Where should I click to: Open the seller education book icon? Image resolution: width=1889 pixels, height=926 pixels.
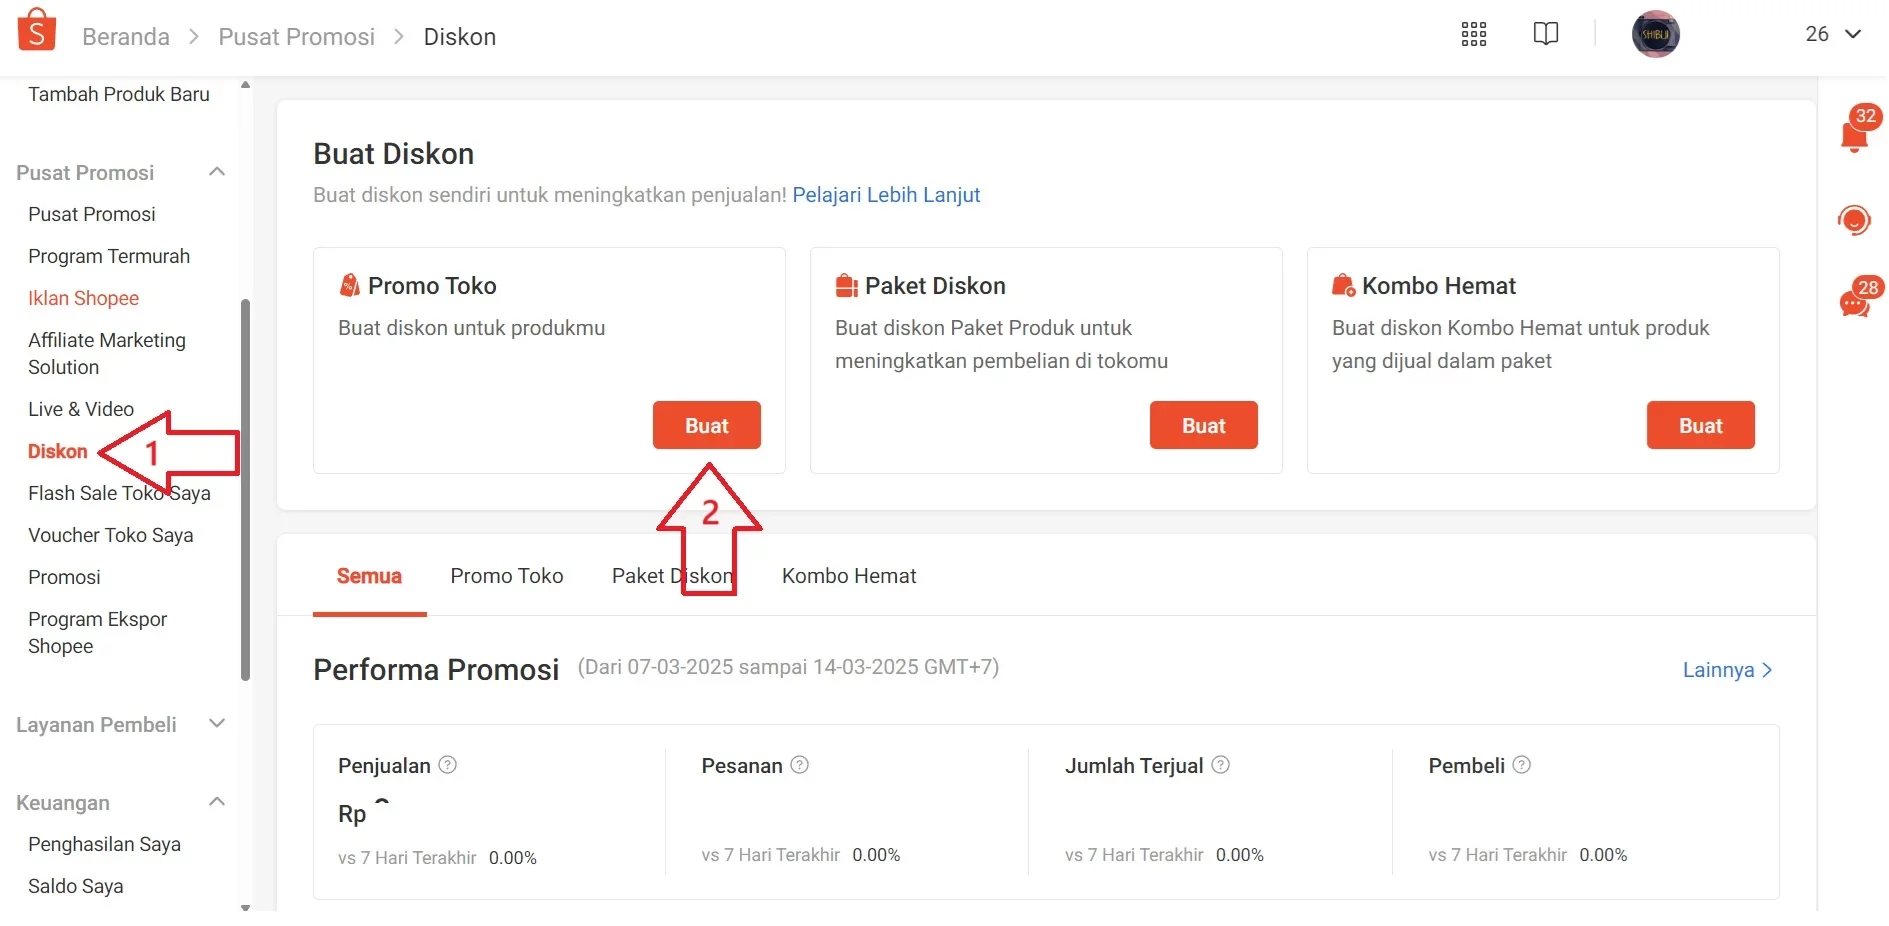[1545, 33]
